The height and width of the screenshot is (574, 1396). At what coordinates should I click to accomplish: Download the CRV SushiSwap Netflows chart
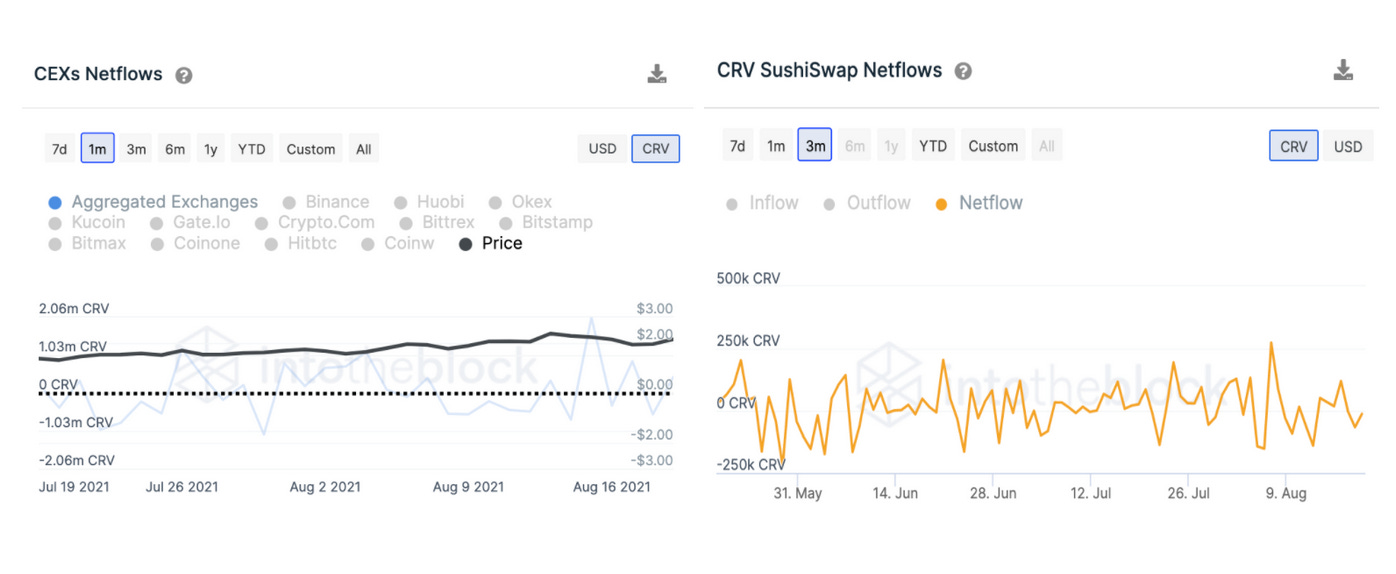click(x=1343, y=70)
